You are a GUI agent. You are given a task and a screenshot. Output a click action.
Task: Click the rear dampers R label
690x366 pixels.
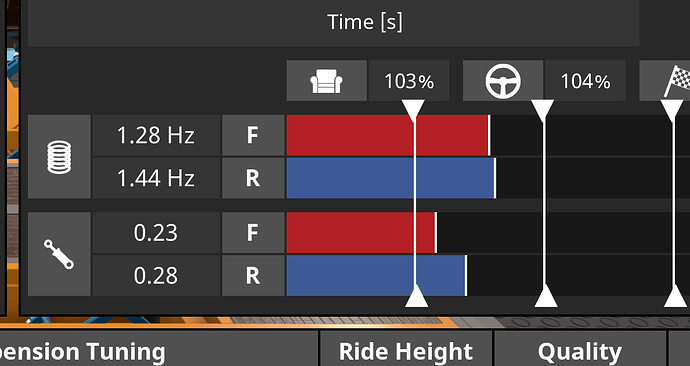point(253,276)
